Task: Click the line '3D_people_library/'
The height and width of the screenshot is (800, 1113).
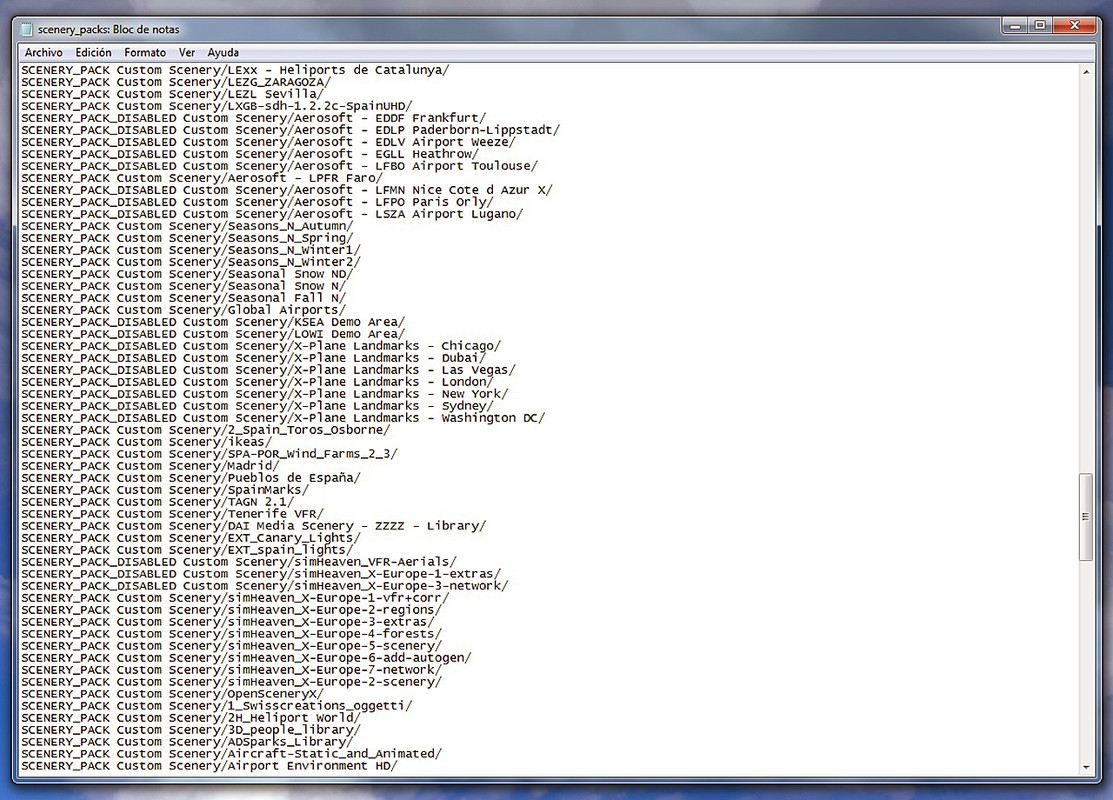Action: (191, 730)
